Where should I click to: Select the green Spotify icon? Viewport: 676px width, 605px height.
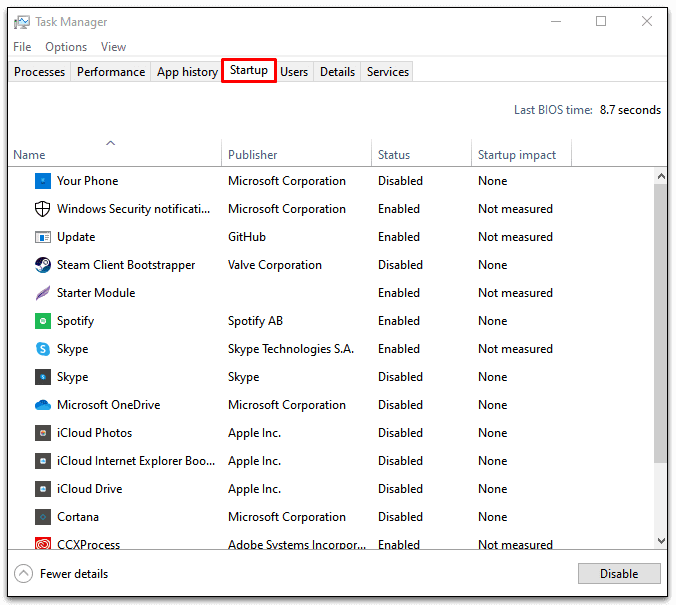(43, 321)
